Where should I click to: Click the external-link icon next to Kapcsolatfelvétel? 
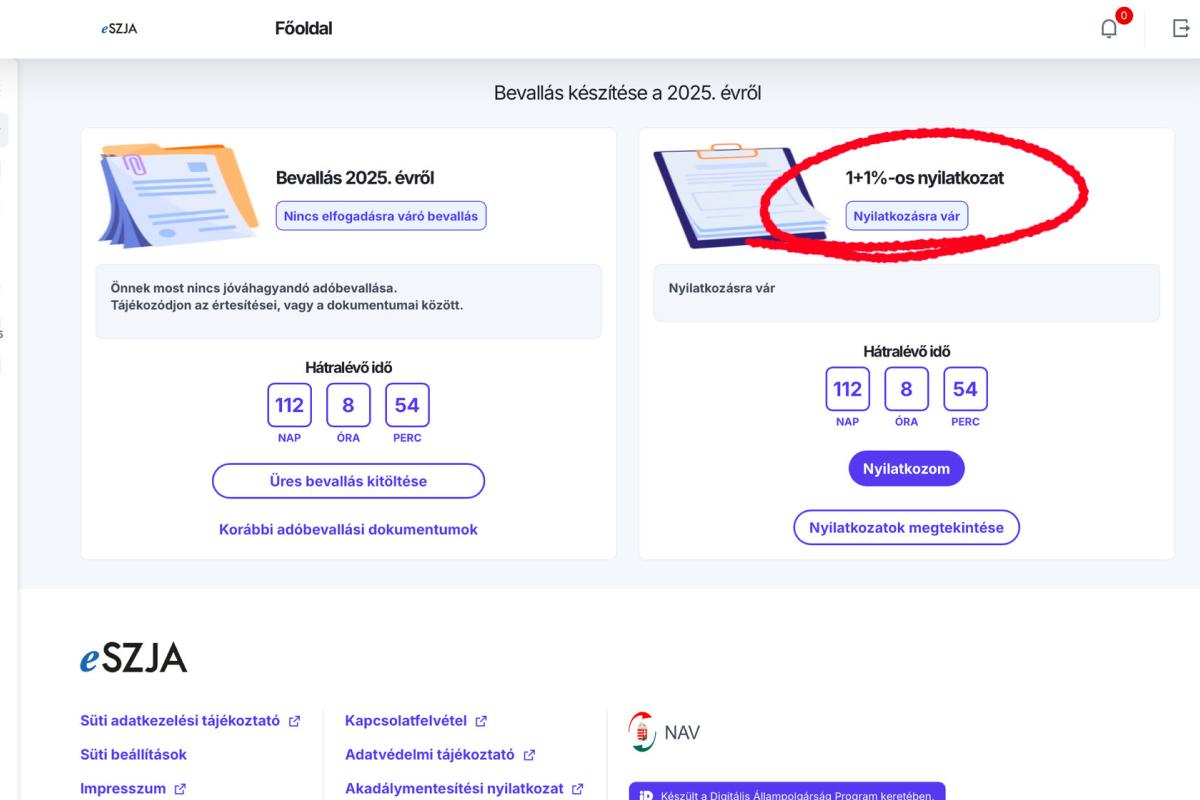(481, 720)
